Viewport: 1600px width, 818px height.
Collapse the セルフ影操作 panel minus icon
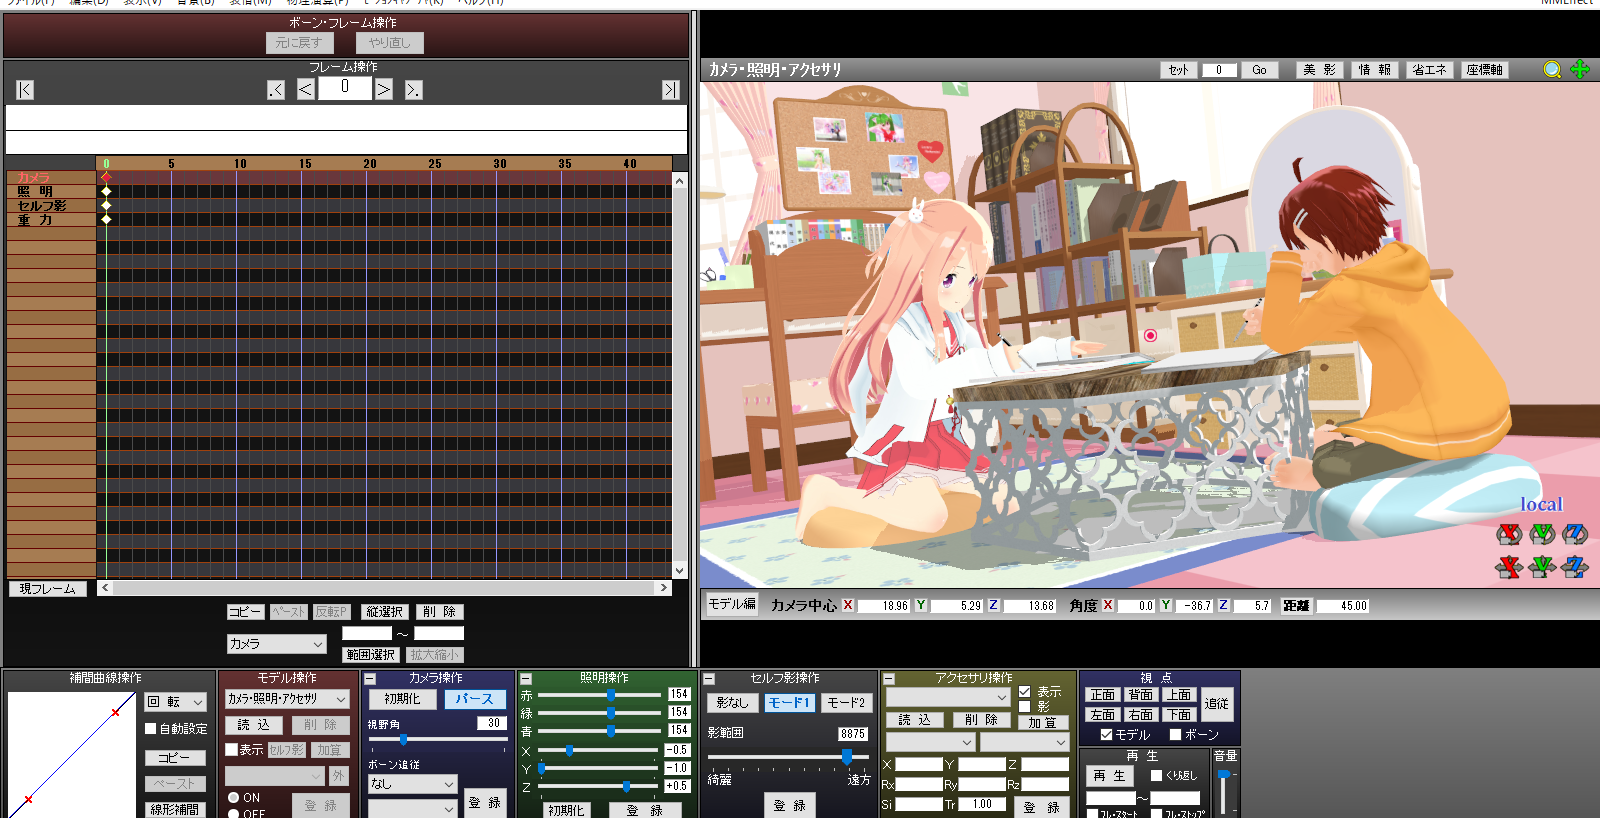click(x=710, y=679)
